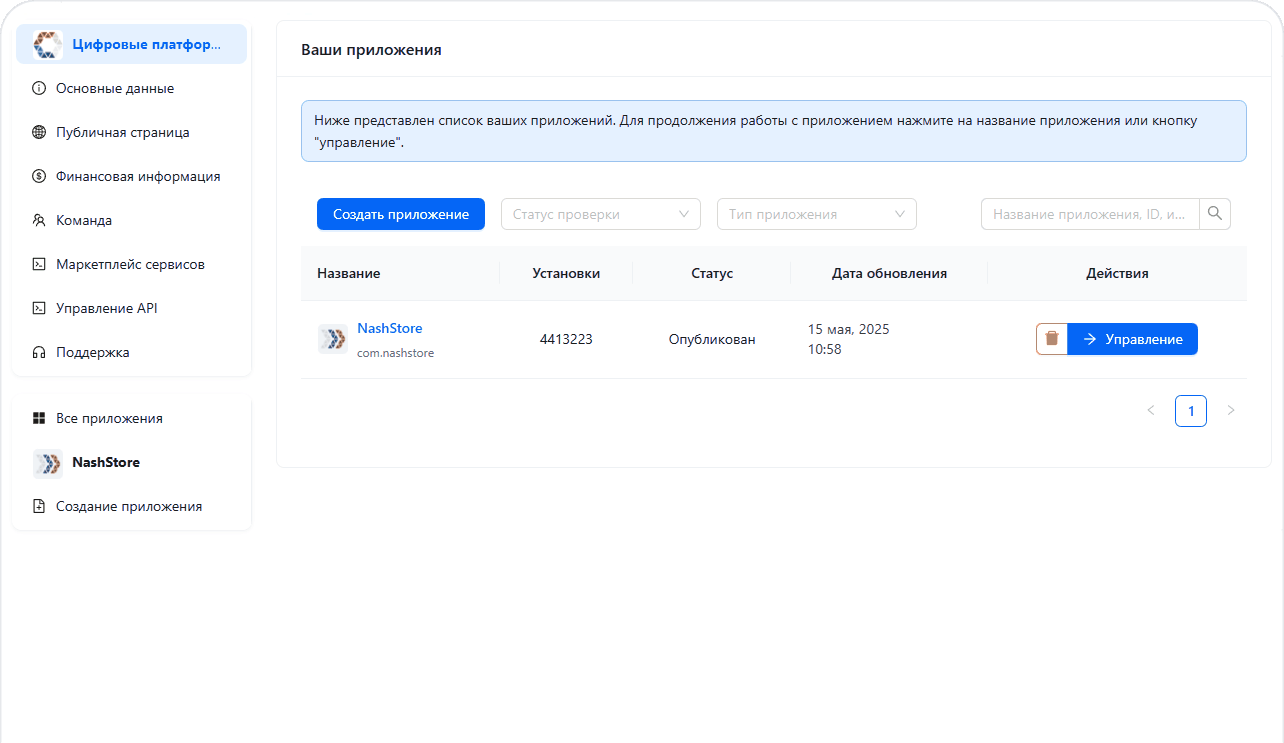This screenshot has height=743, width=1284.
Task: Click the installs value 4413223
Action: click(566, 339)
